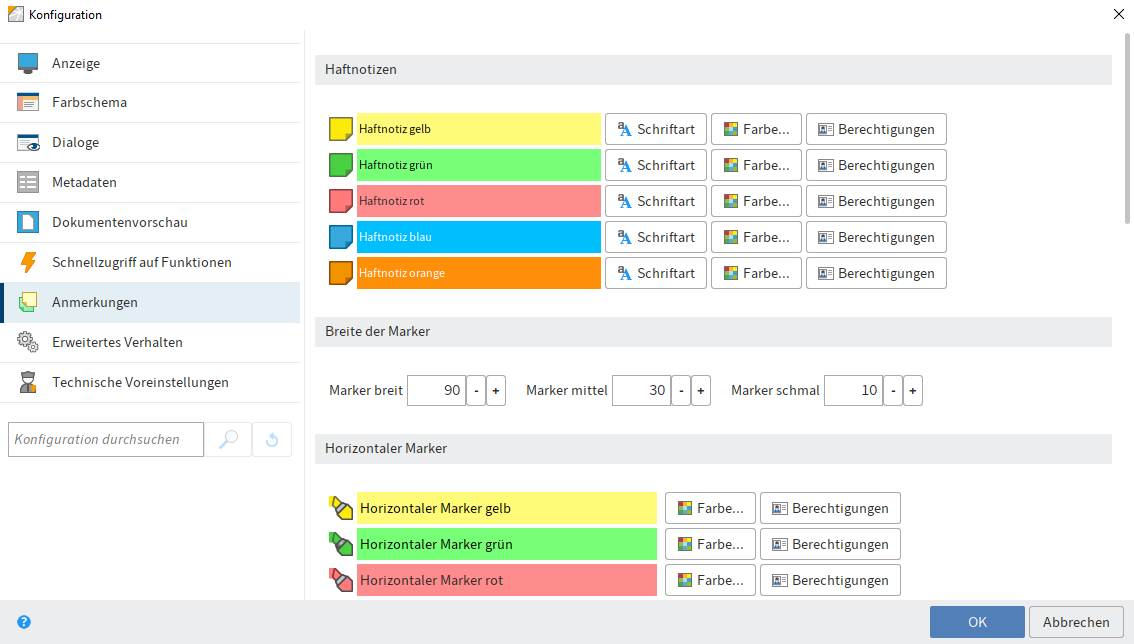Open Berechtigungen for Horizontaler Marker gelb

click(x=830, y=508)
